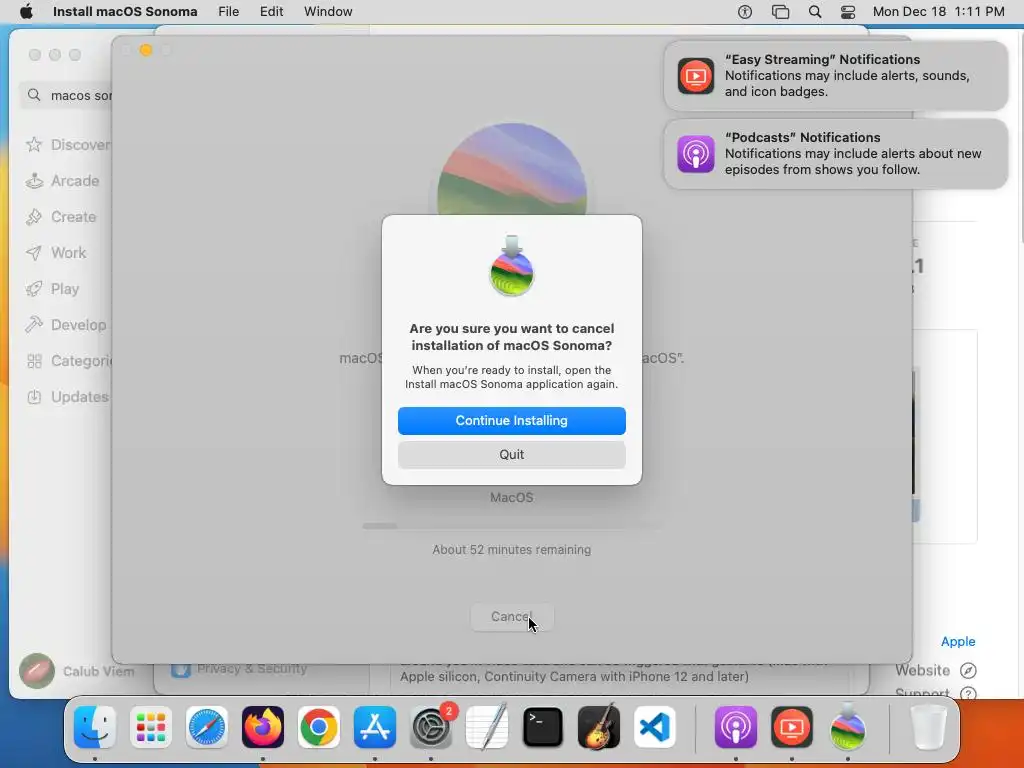1024x768 pixels.
Task: Open Podcasts from the Dock
Action: (x=736, y=727)
